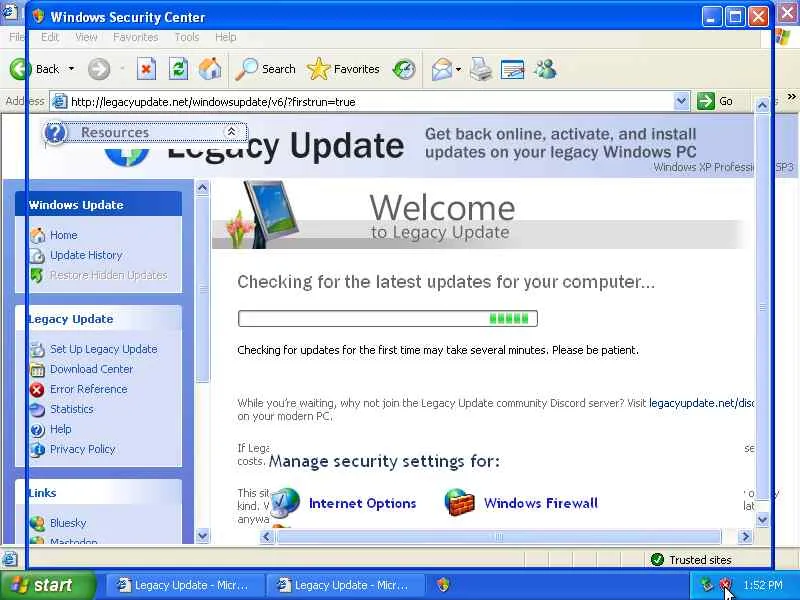Open the File menu
This screenshot has height=600, width=800.
(16, 37)
